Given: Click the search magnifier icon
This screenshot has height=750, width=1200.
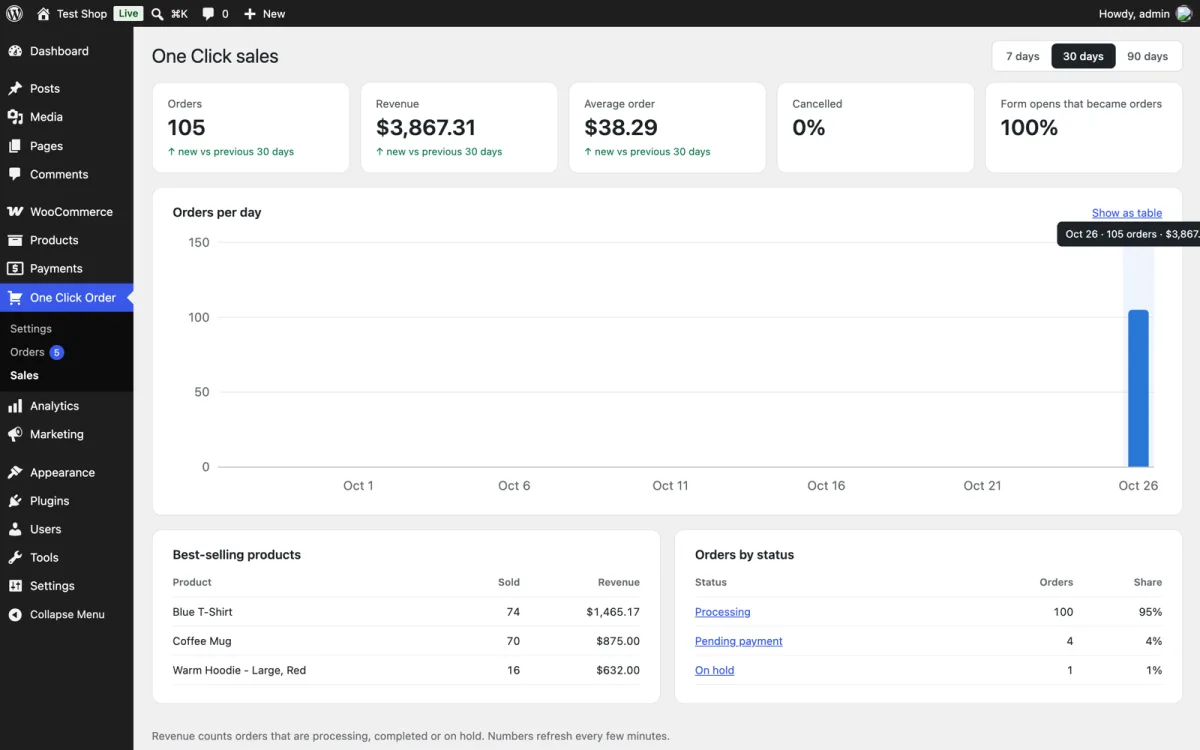Looking at the screenshot, I should click(157, 14).
